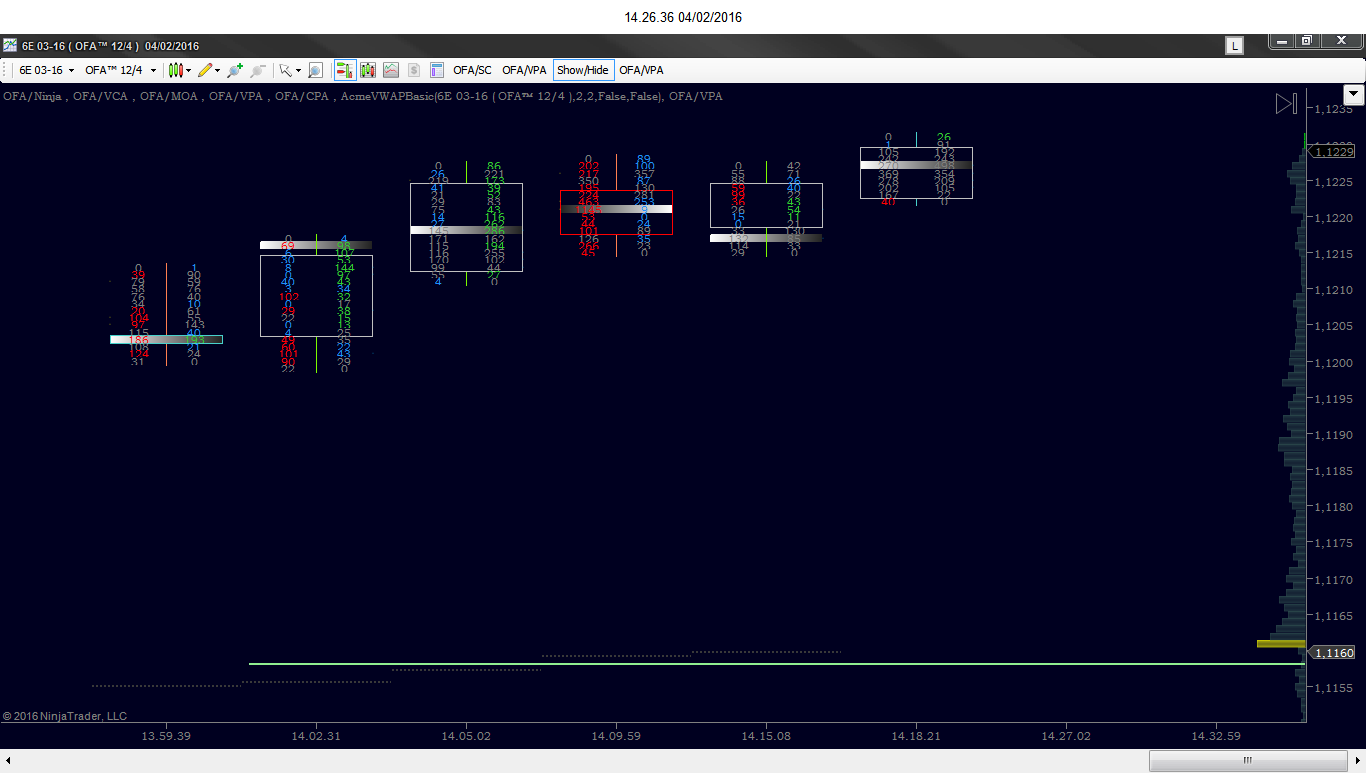The image size is (1366, 773).
Task: Click the OFA/VPA button after Show/Hide
Action: 641,70
